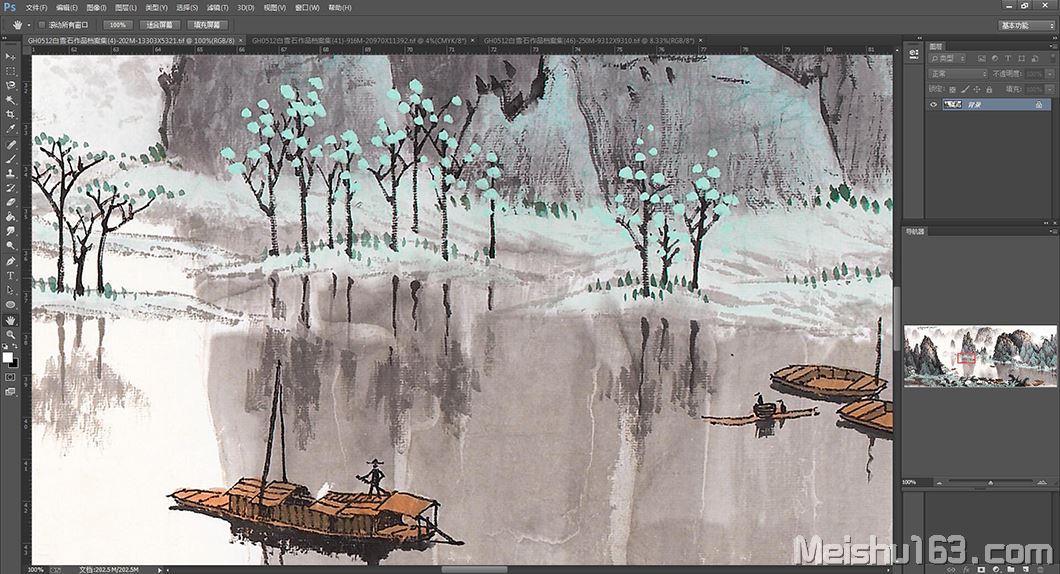Screen dimensions: 1060x574
Task: Toggle lock image pixels brush icon
Action: coord(965,89)
